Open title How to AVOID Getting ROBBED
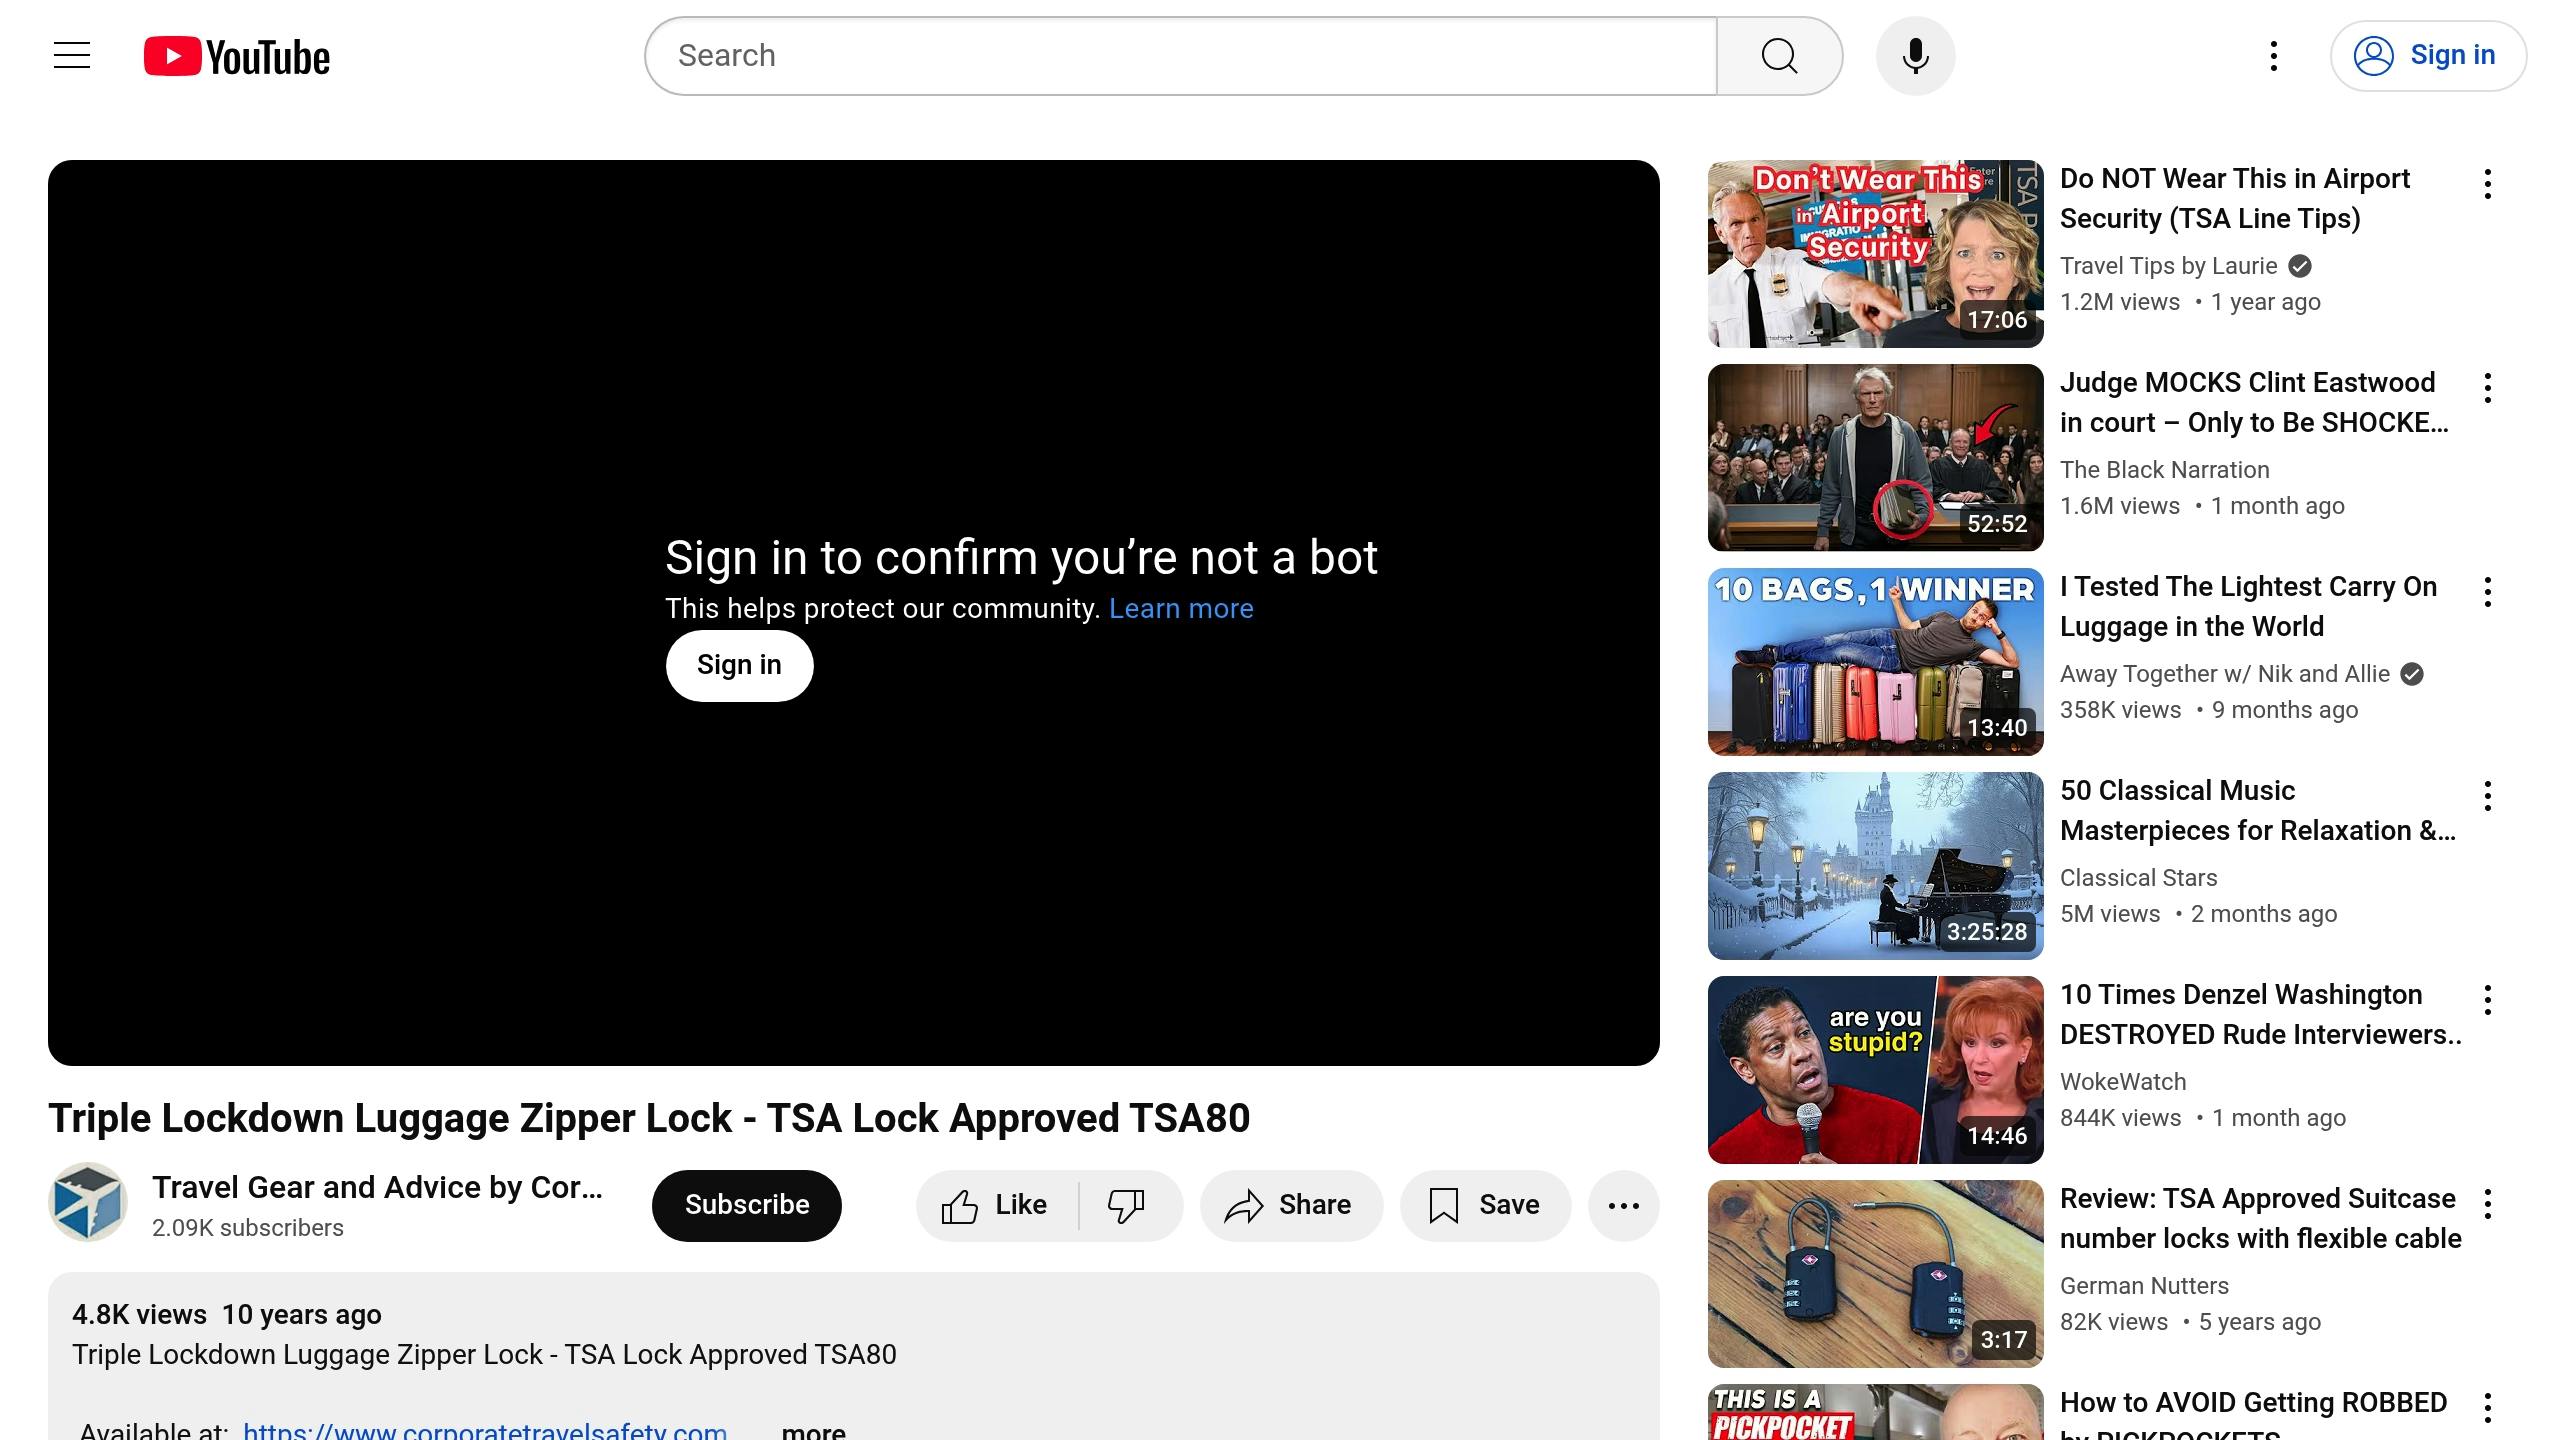The height and width of the screenshot is (1440, 2560). coord(2254,1412)
